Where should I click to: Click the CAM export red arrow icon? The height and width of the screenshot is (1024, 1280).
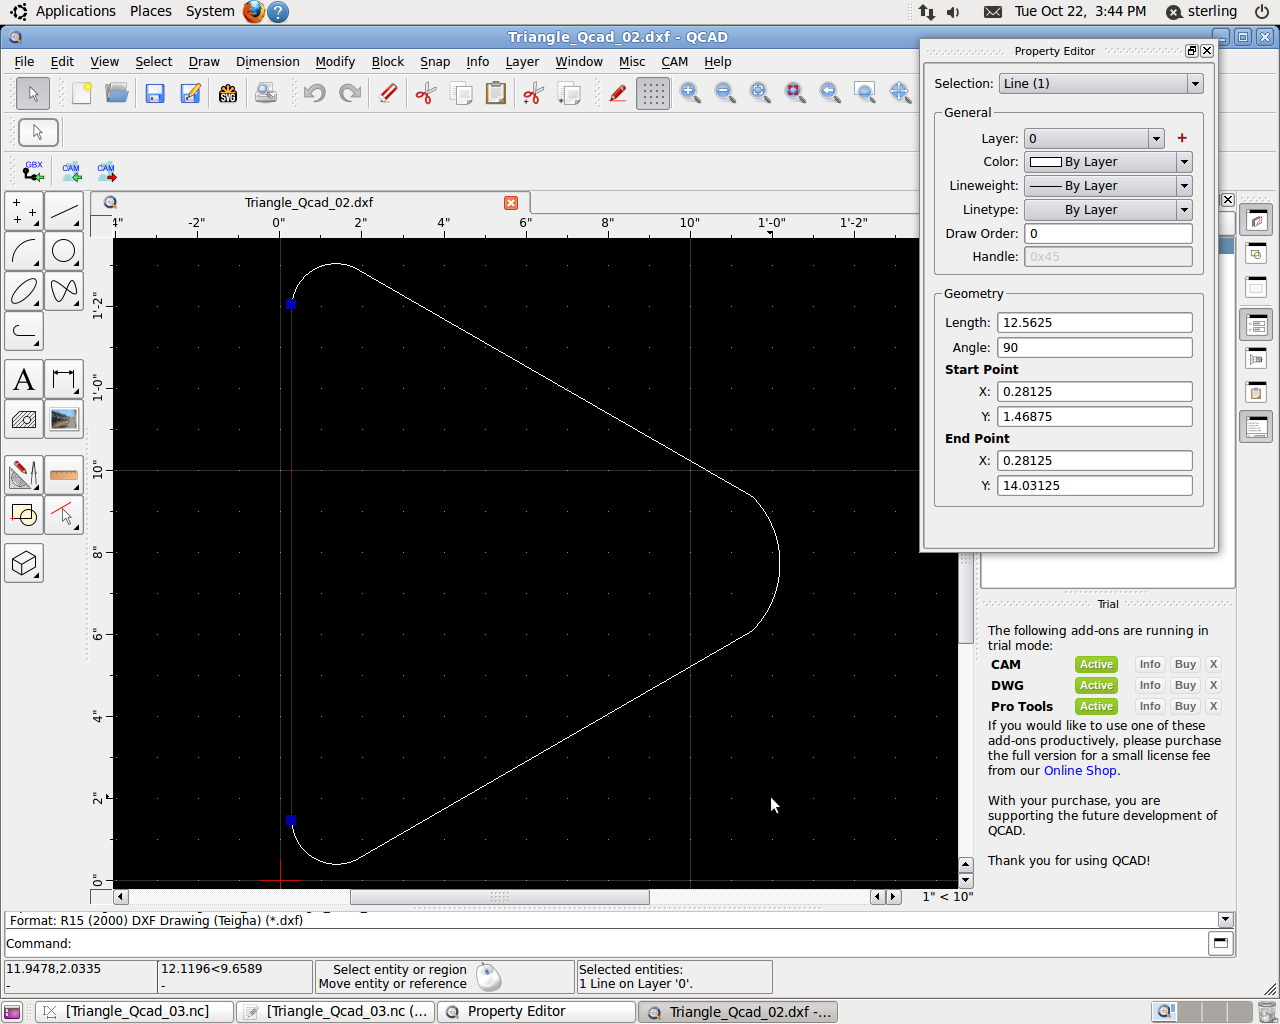click(x=107, y=172)
